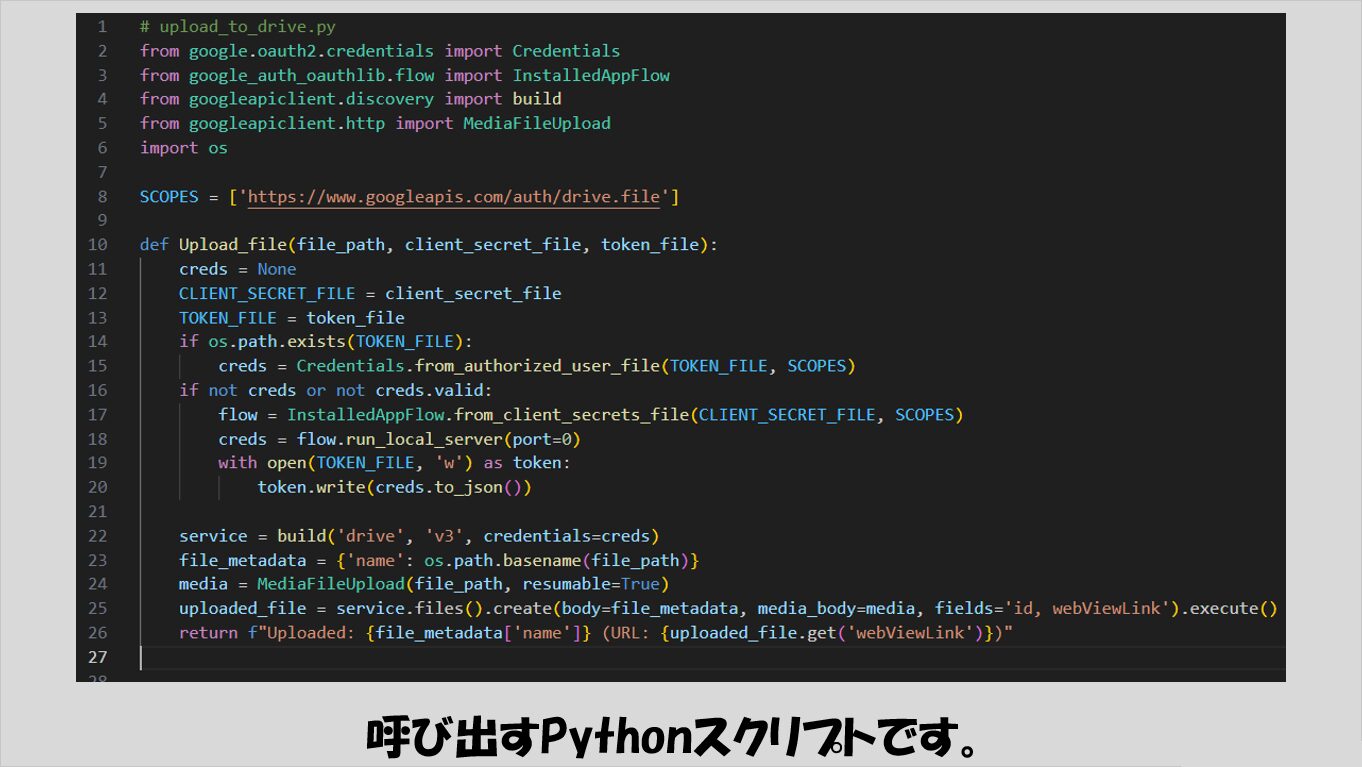1362x767 pixels.
Task: Click line number 22 in the gutter
Action: pyautogui.click(x=98, y=536)
